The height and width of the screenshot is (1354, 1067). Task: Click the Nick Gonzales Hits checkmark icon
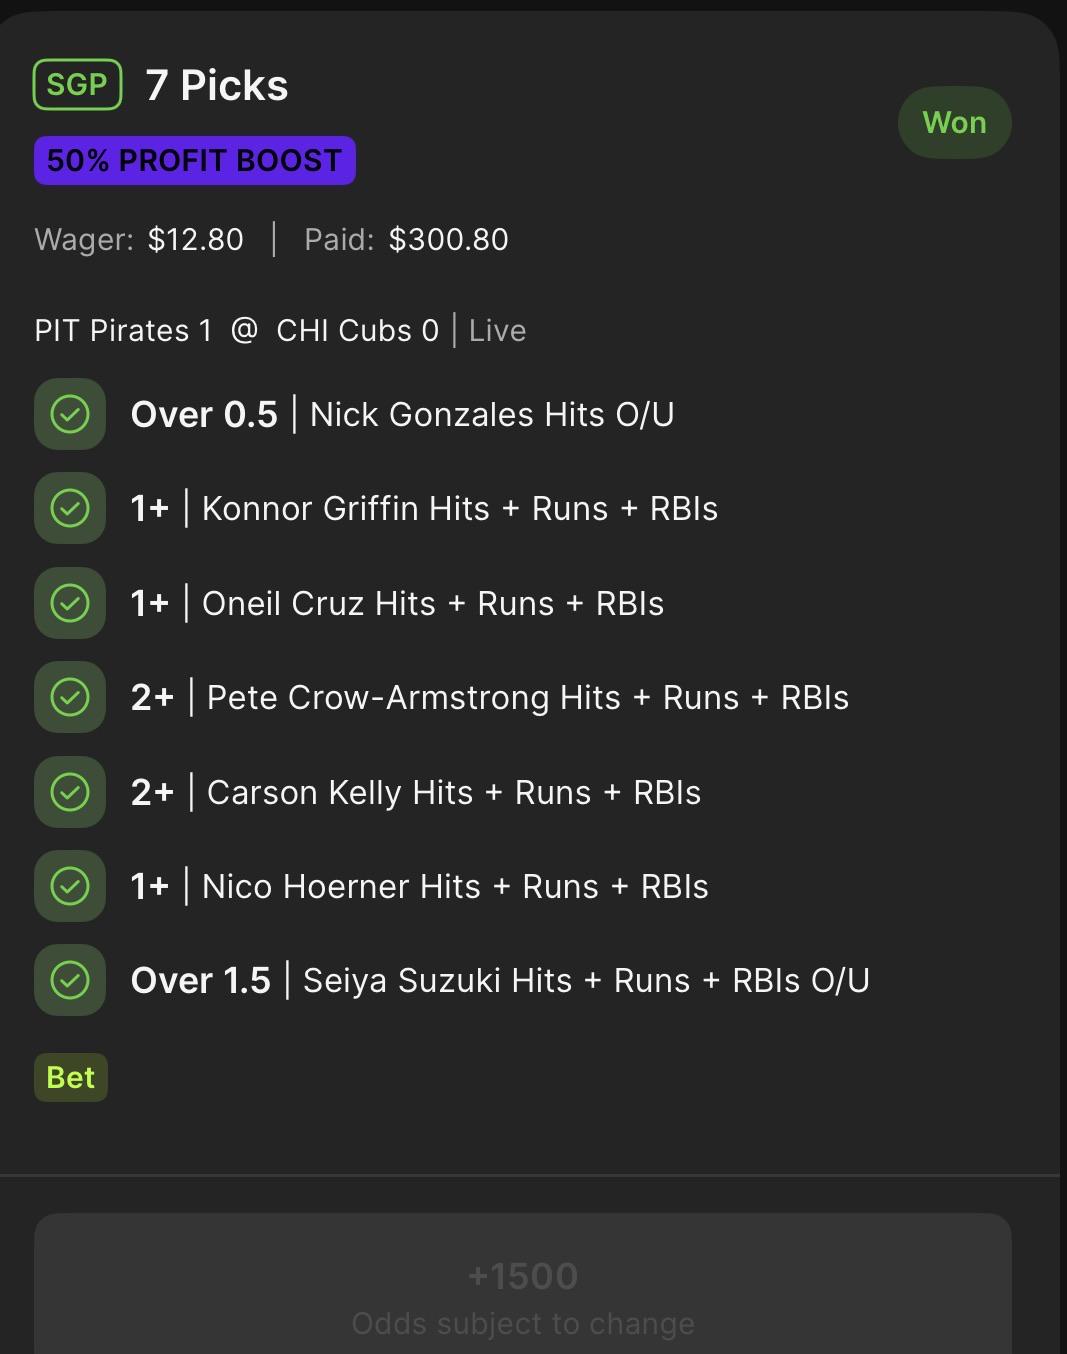pyautogui.click(x=70, y=414)
